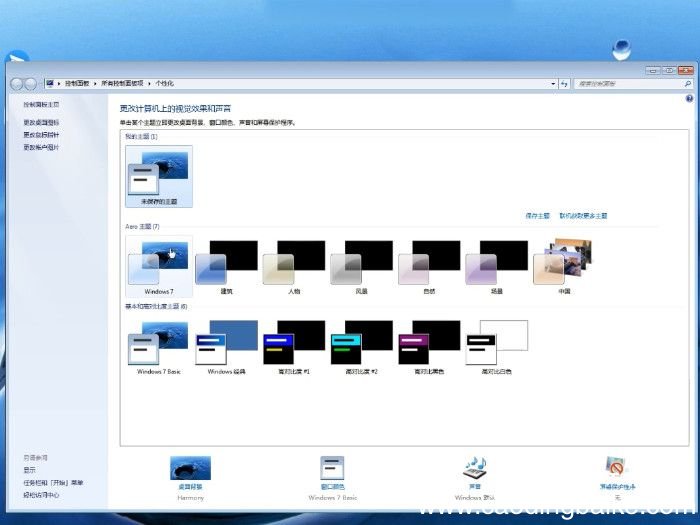Go to 所有控制面板项 breadcrumb segment
This screenshot has height=525, width=700.
(122, 83)
